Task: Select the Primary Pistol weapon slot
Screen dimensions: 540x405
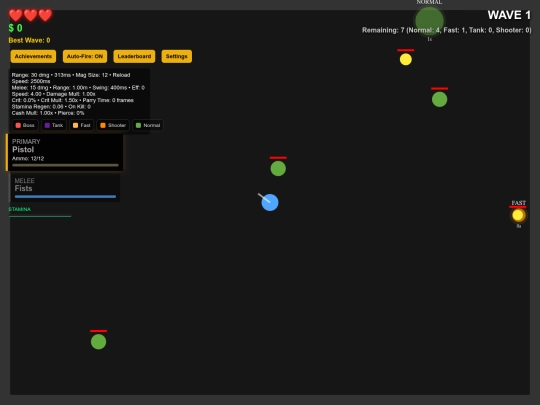Action: 64,152
